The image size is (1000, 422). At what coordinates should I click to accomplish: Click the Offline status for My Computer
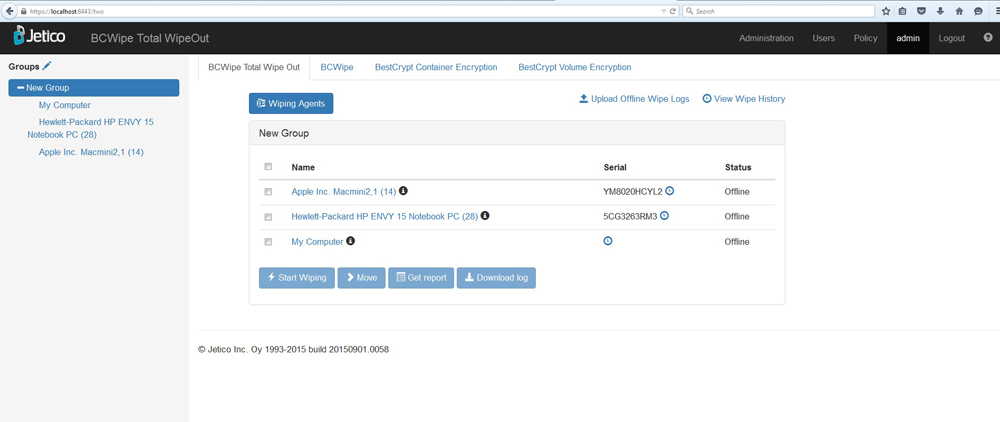click(x=737, y=242)
